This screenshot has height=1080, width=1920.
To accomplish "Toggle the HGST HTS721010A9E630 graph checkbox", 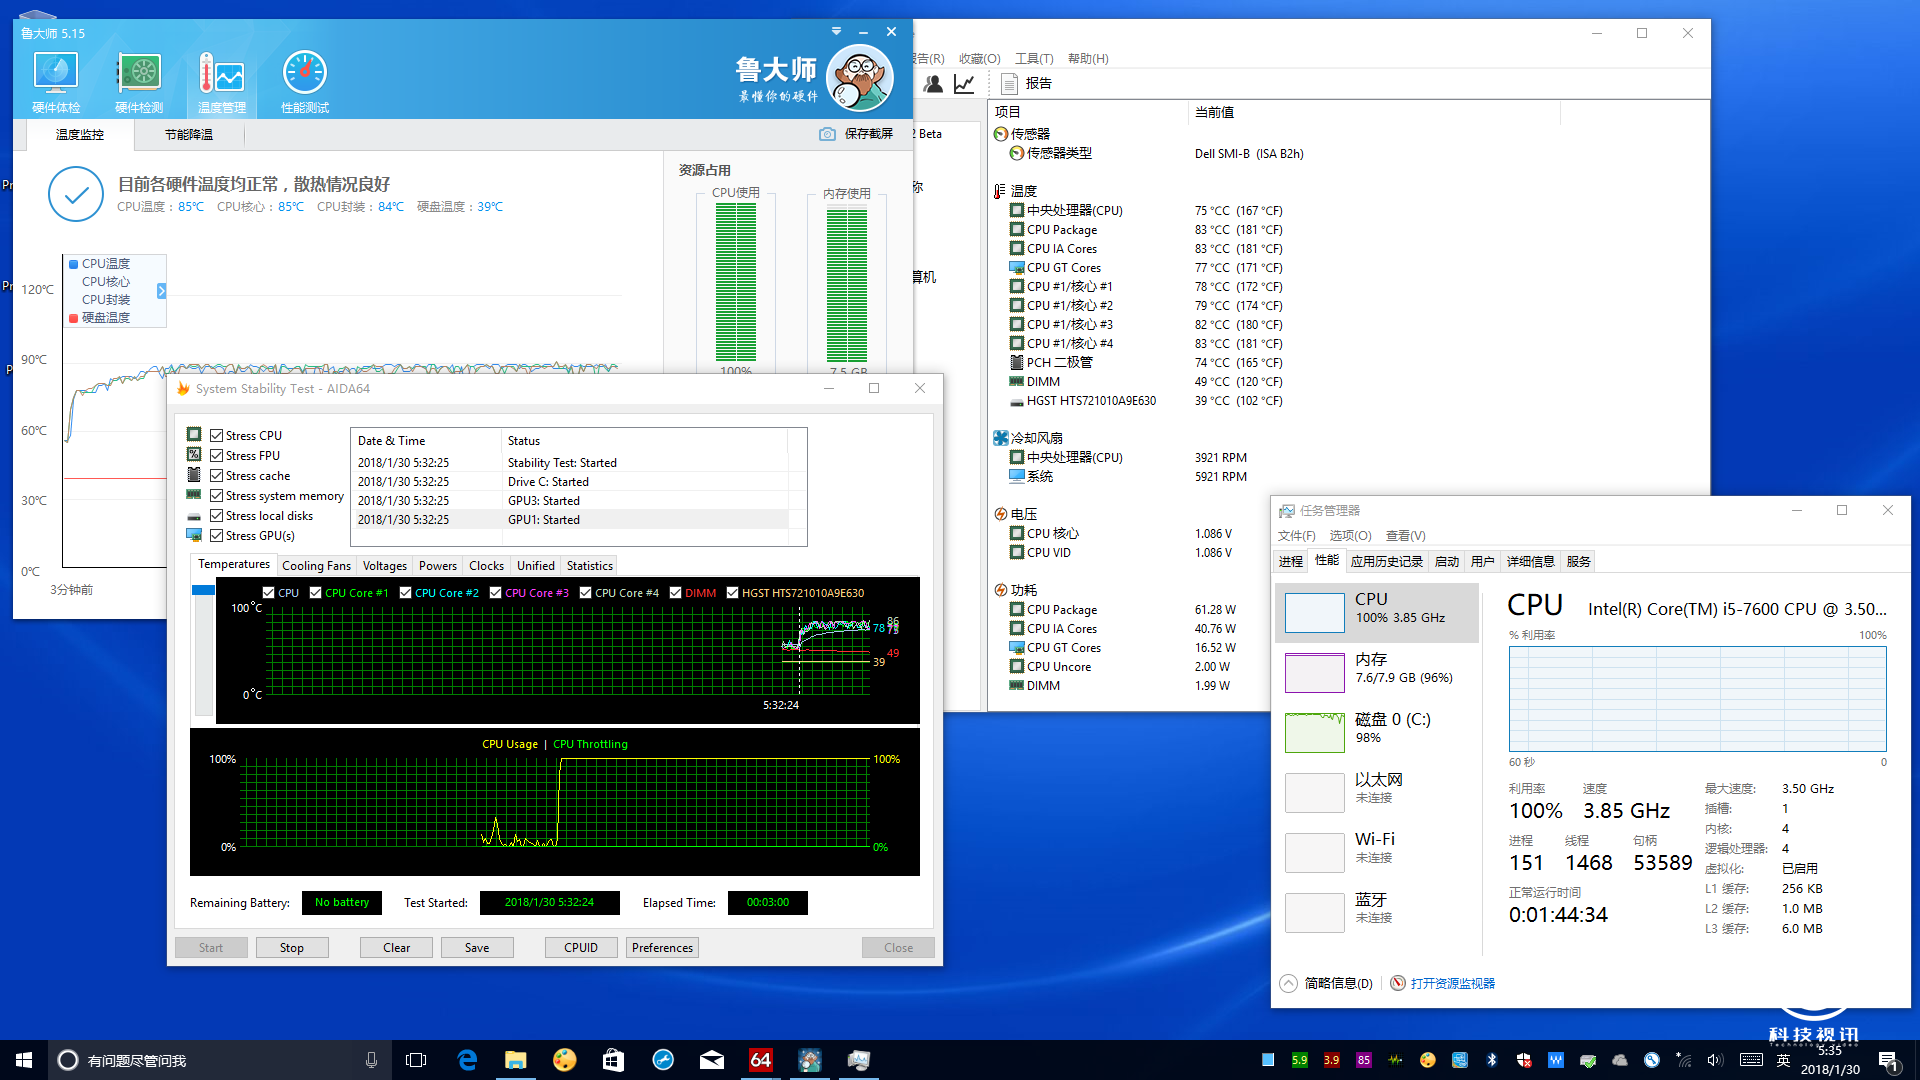I will tap(732, 593).
